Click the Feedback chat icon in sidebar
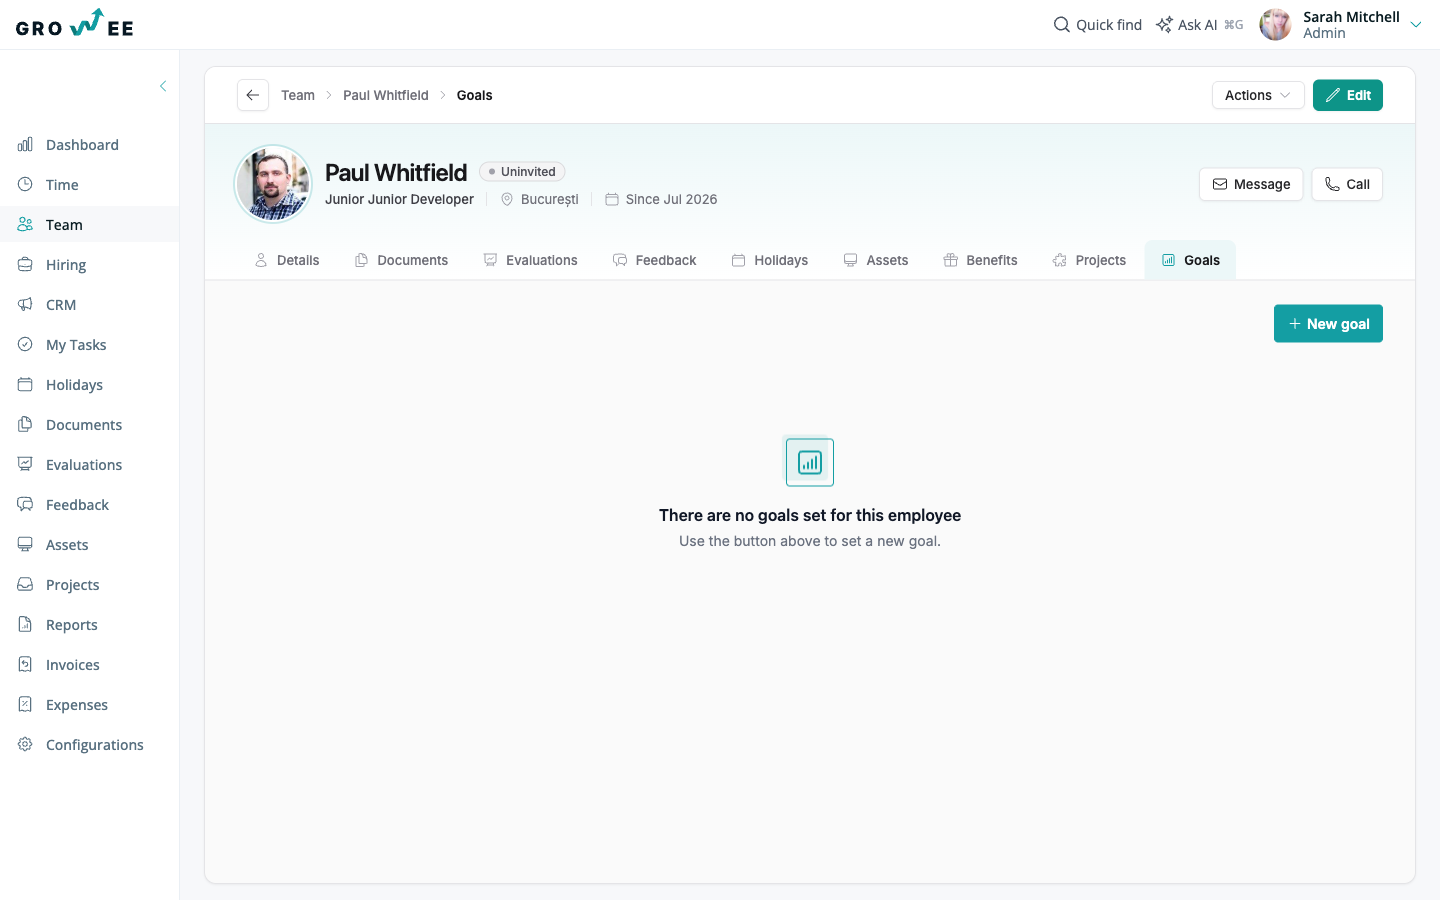1440x900 pixels. (x=25, y=504)
